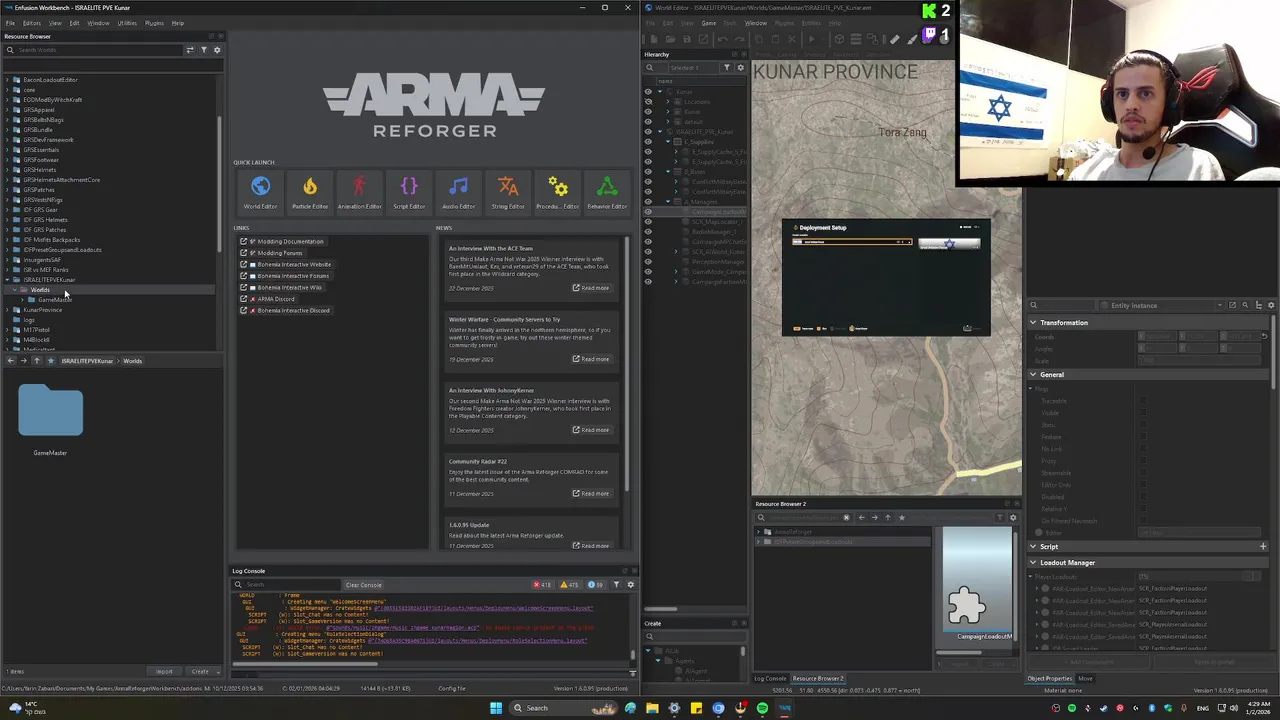1280x720 pixels.
Task: Open Resource Browser settings gear icon
Action: tap(217, 50)
